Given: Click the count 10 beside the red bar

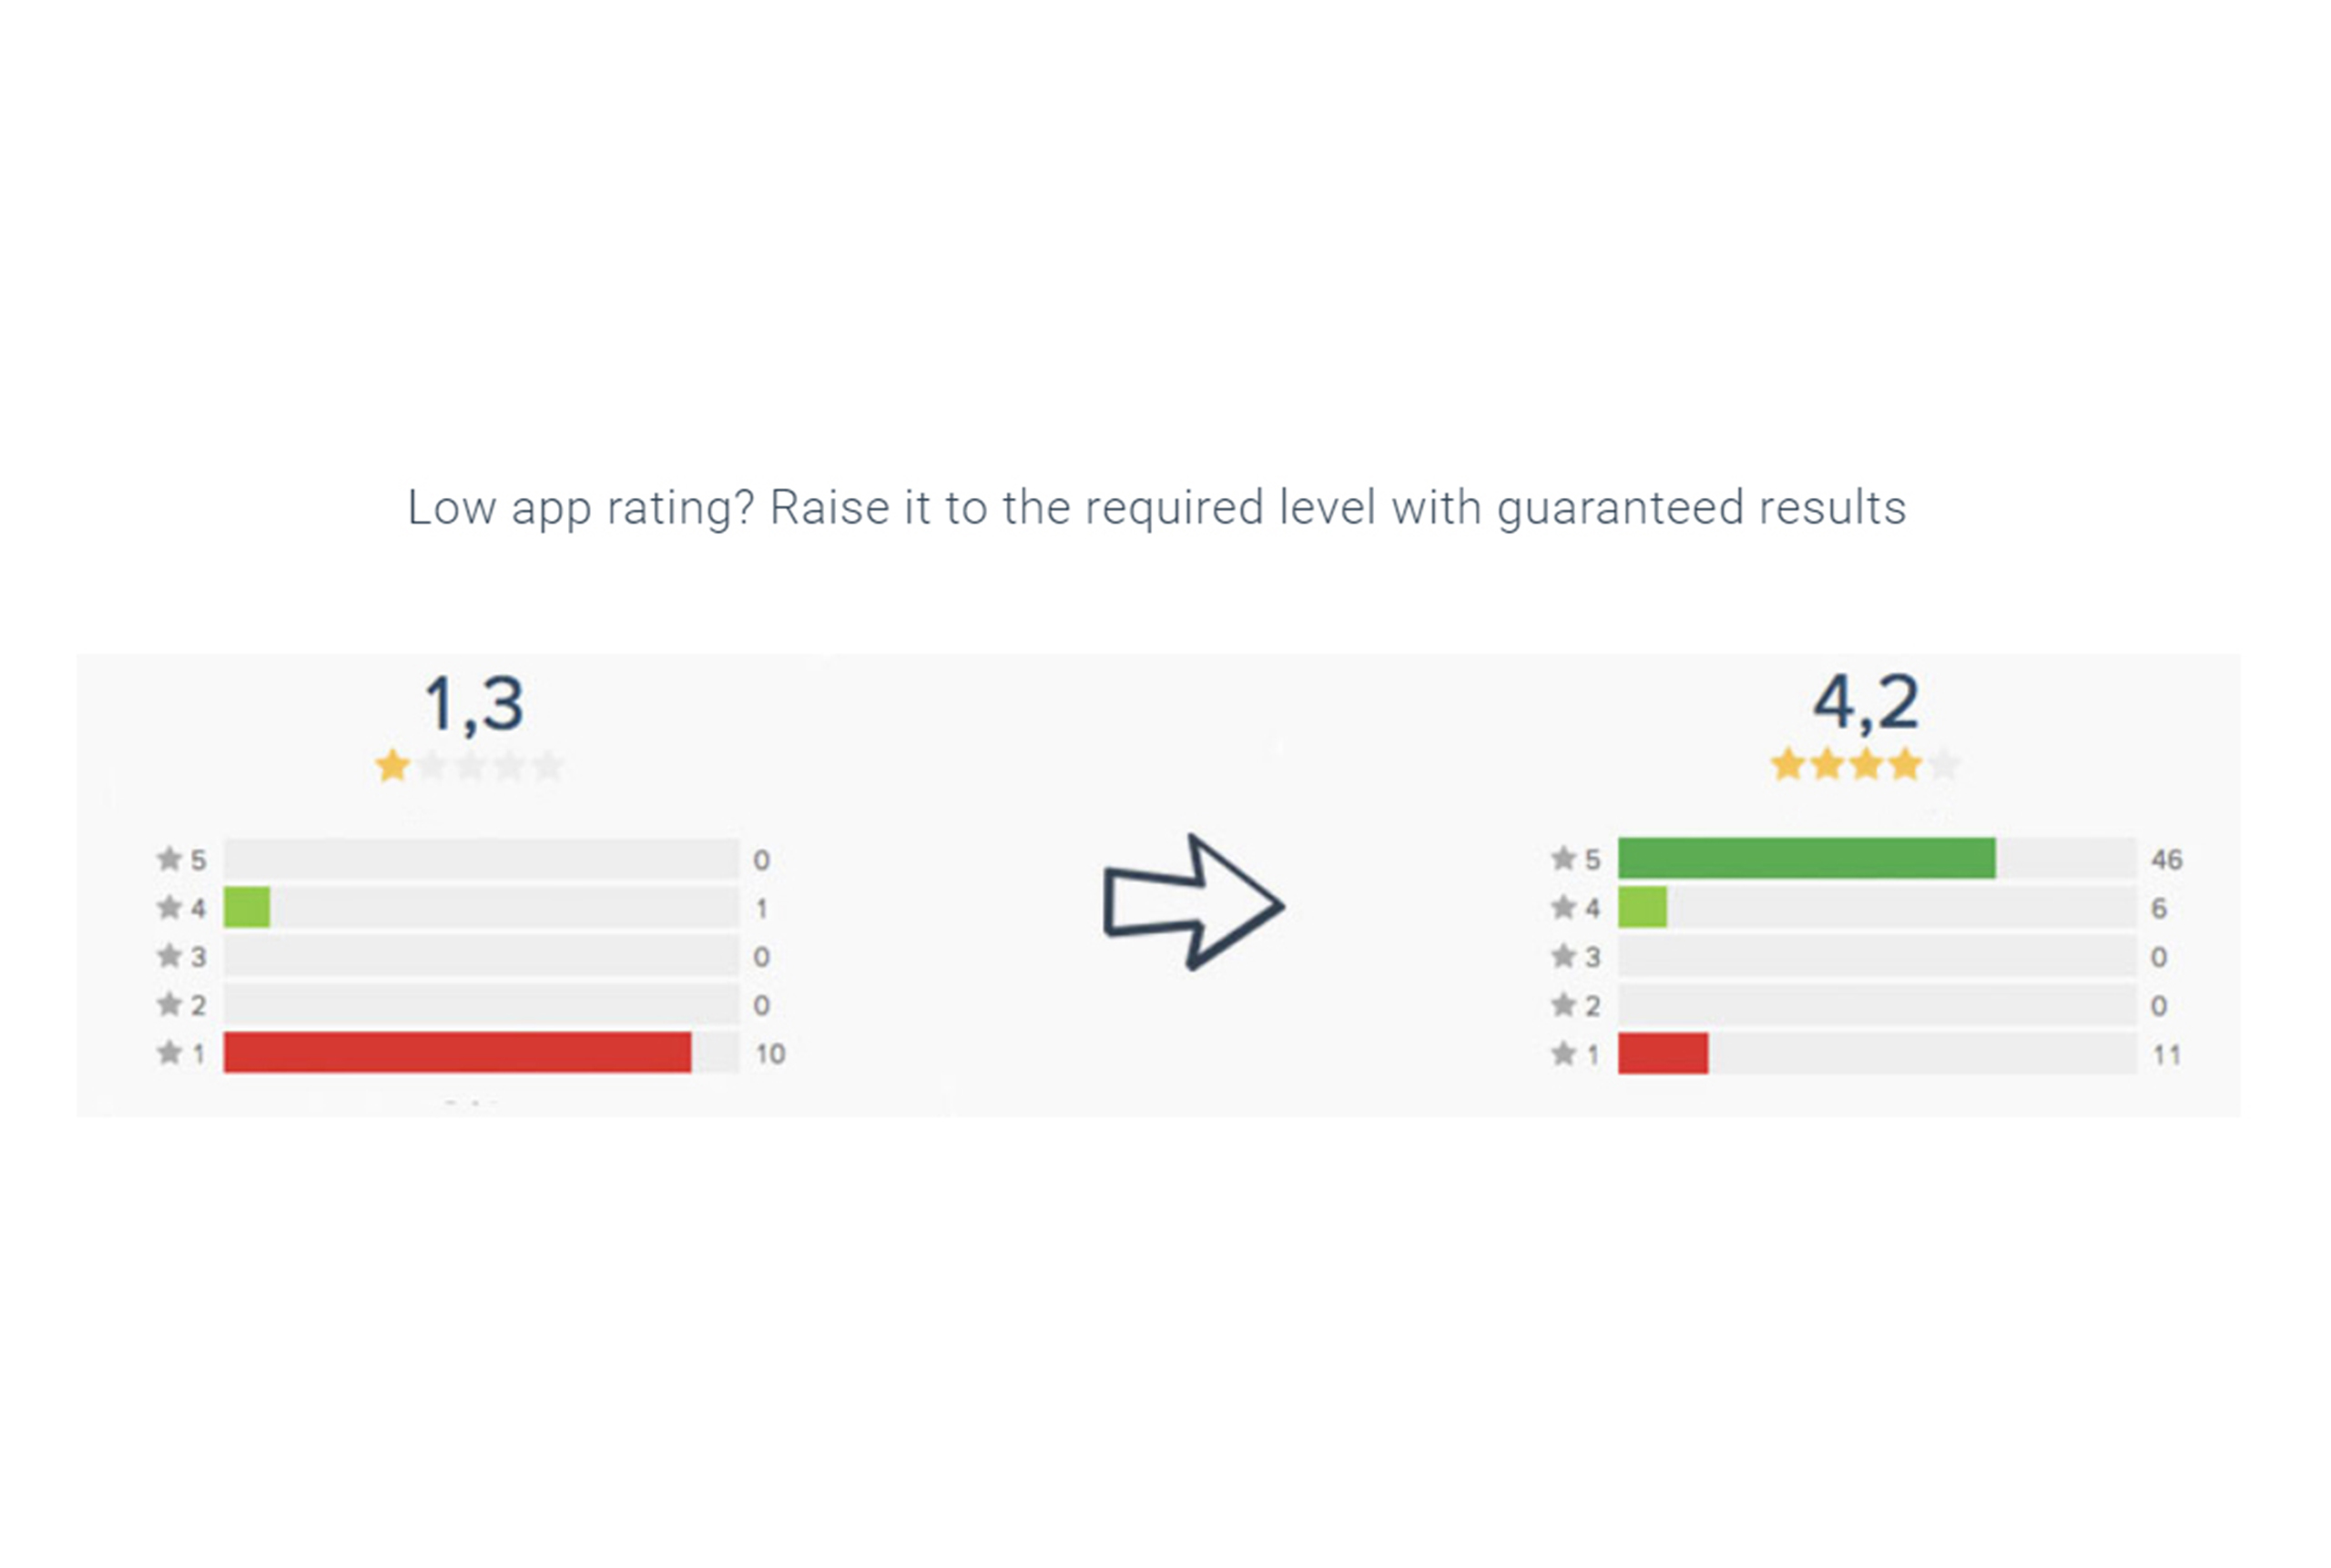Looking at the screenshot, I should [x=770, y=1053].
